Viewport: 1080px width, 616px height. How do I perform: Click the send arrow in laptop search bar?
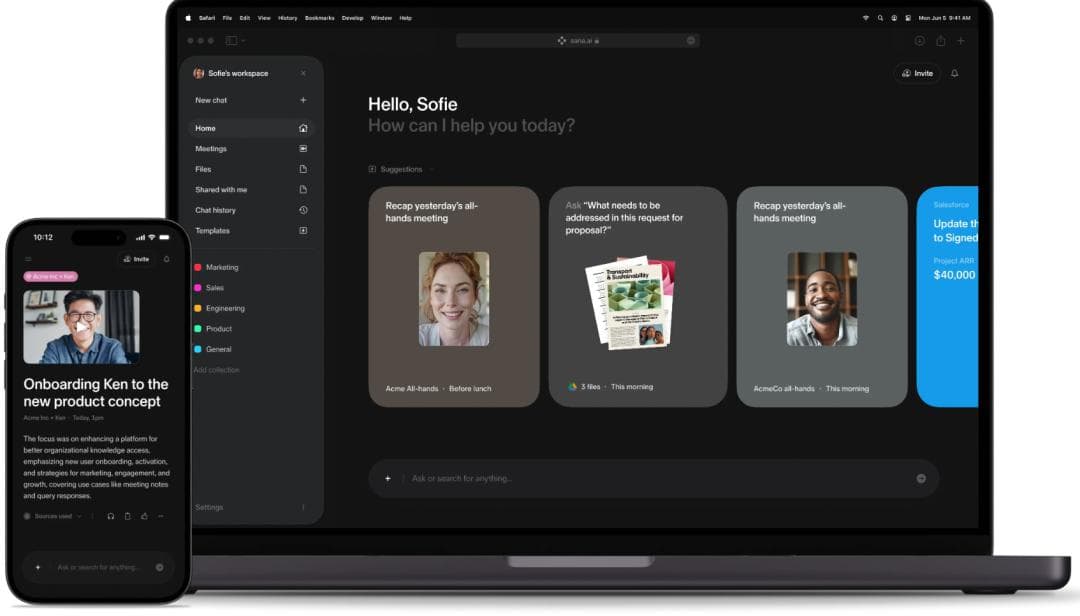pyautogui.click(x=921, y=478)
